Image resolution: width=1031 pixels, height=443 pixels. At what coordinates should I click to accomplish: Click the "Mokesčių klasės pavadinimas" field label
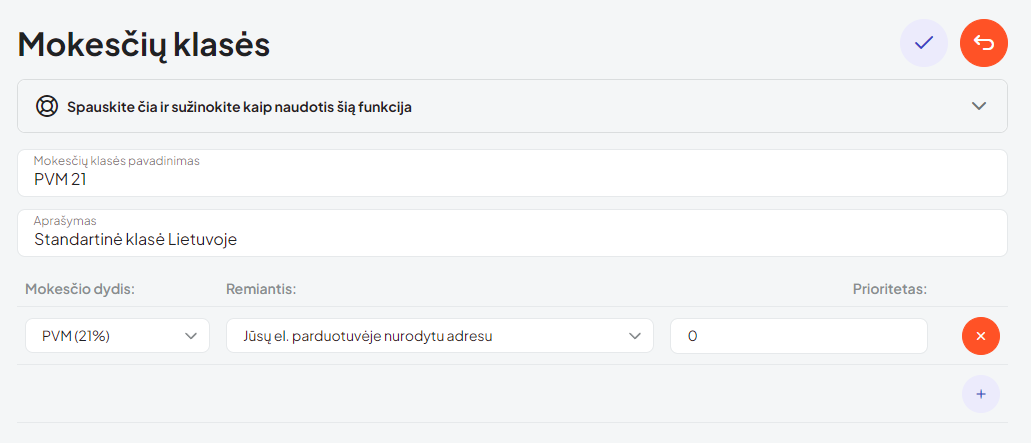tap(117, 160)
